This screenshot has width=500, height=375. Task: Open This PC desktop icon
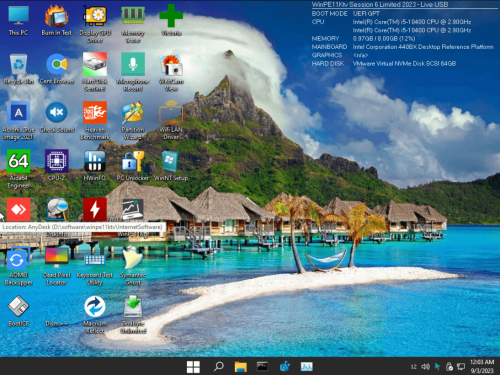18,21
